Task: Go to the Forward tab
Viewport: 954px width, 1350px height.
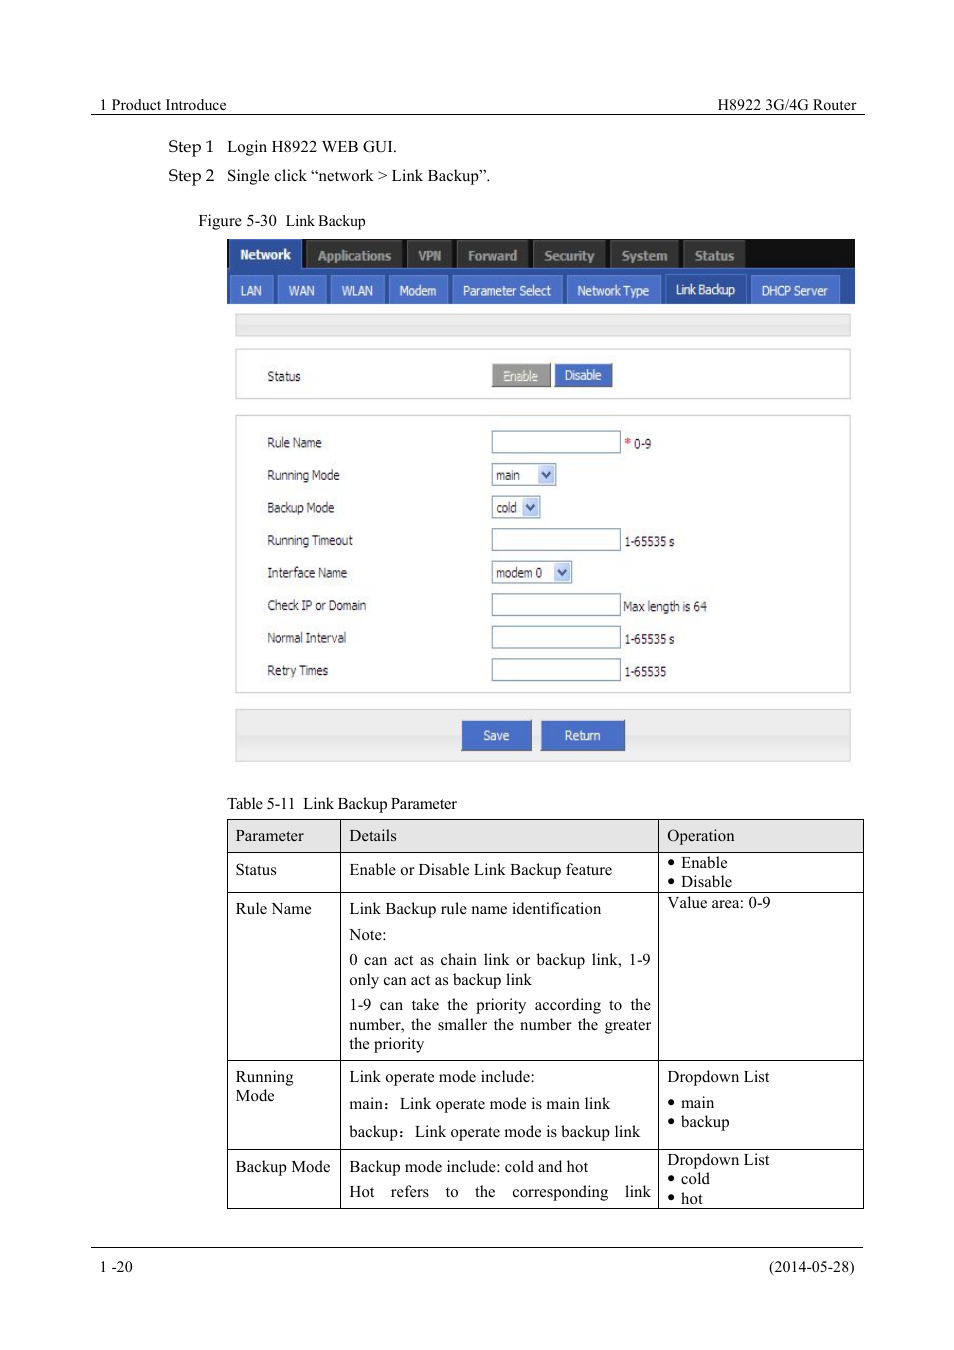Action: pyautogui.click(x=493, y=256)
